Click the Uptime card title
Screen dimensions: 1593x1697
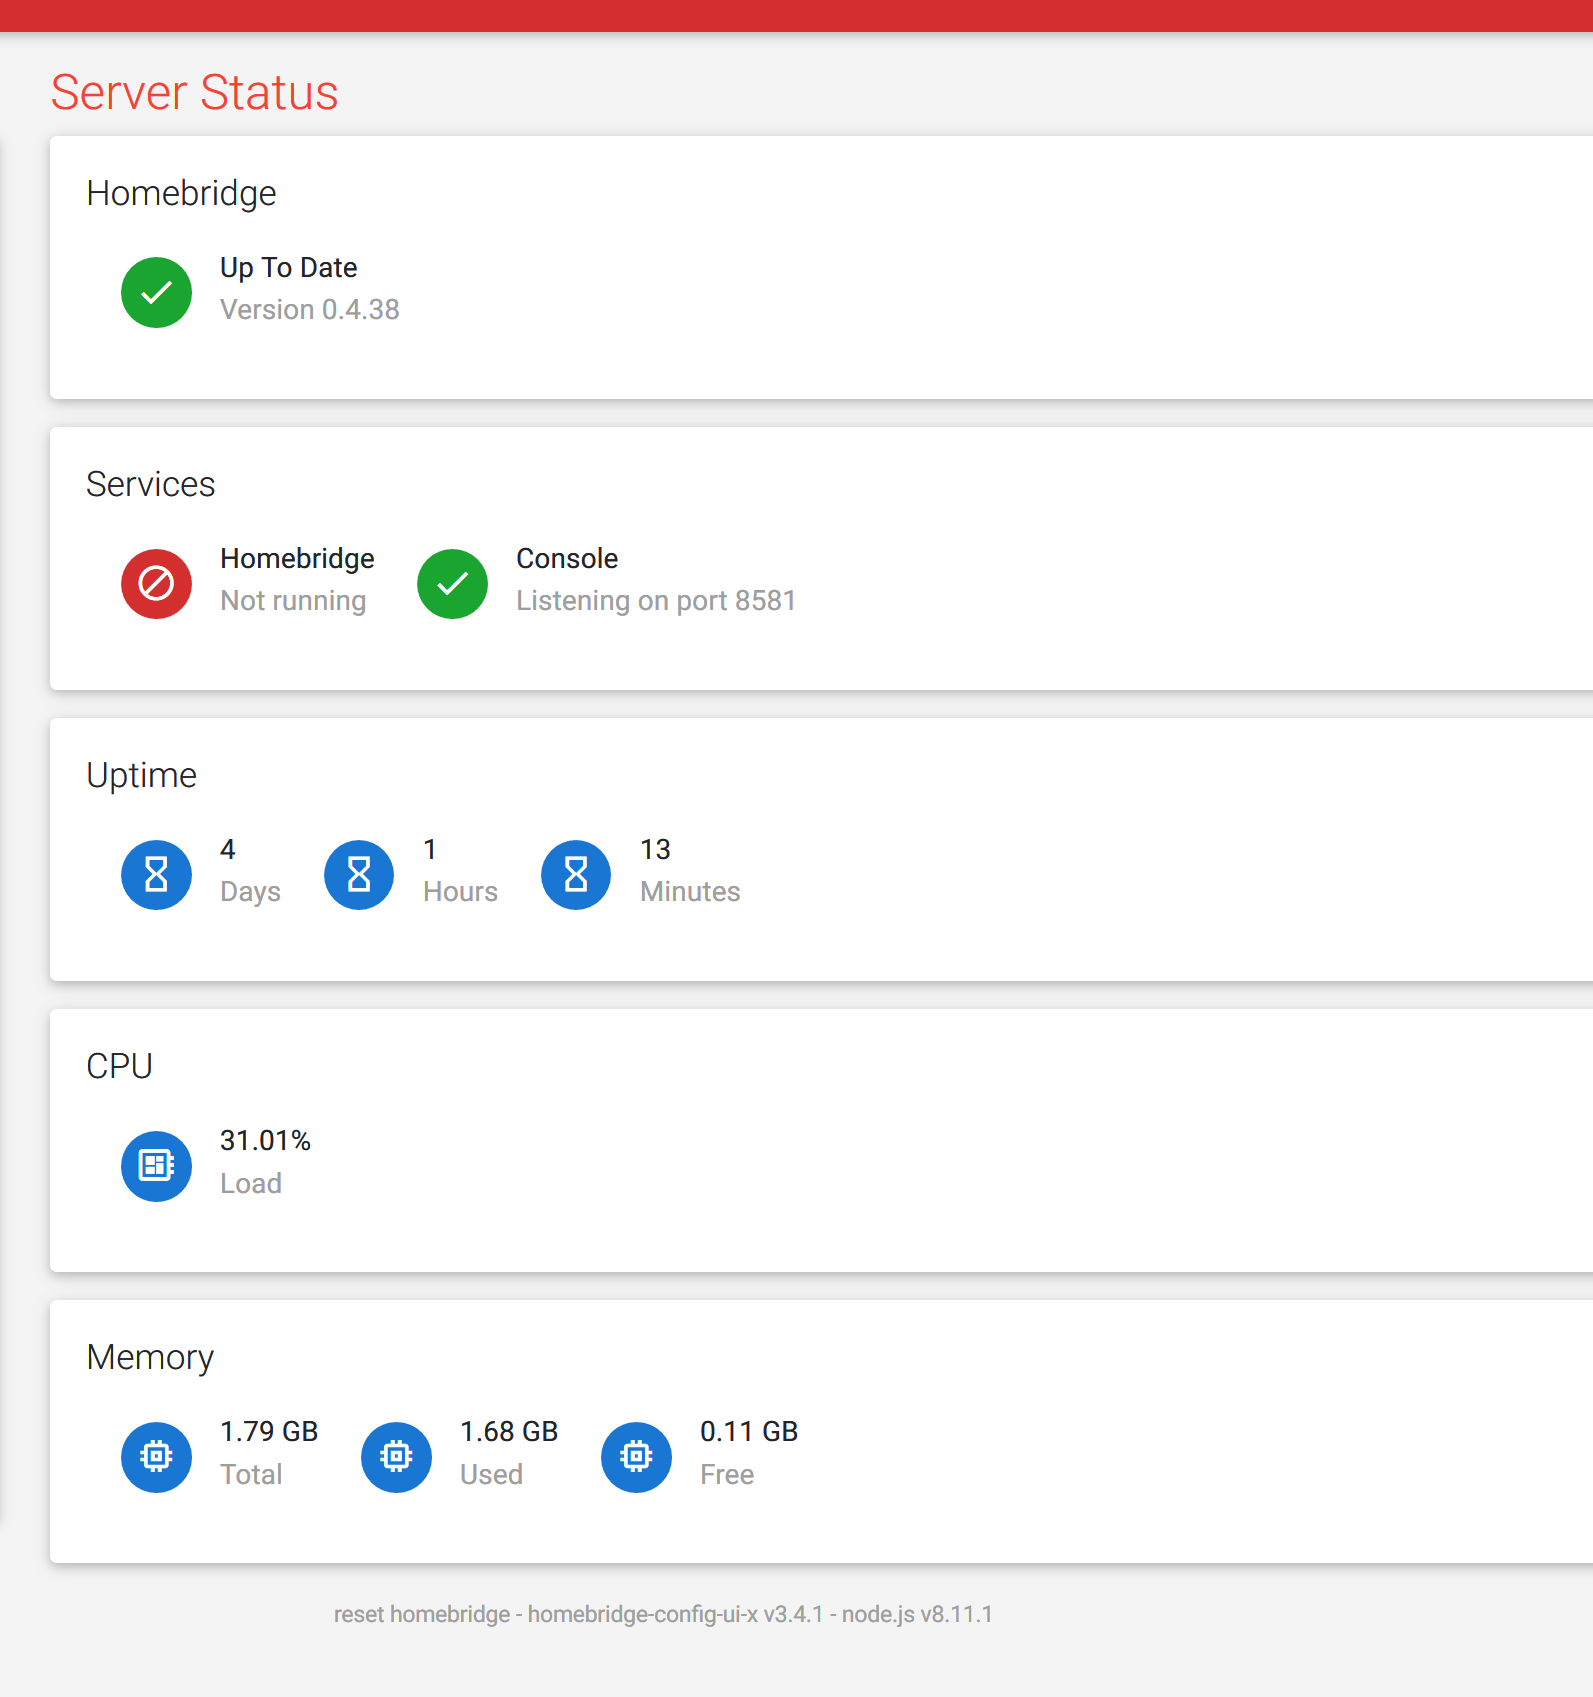pyautogui.click(x=142, y=775)
